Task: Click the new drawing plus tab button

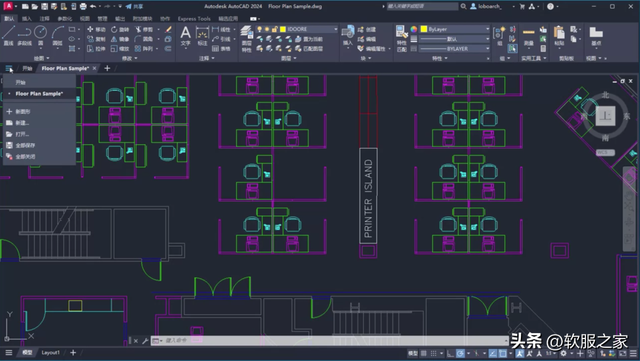Action: (107, 68)
